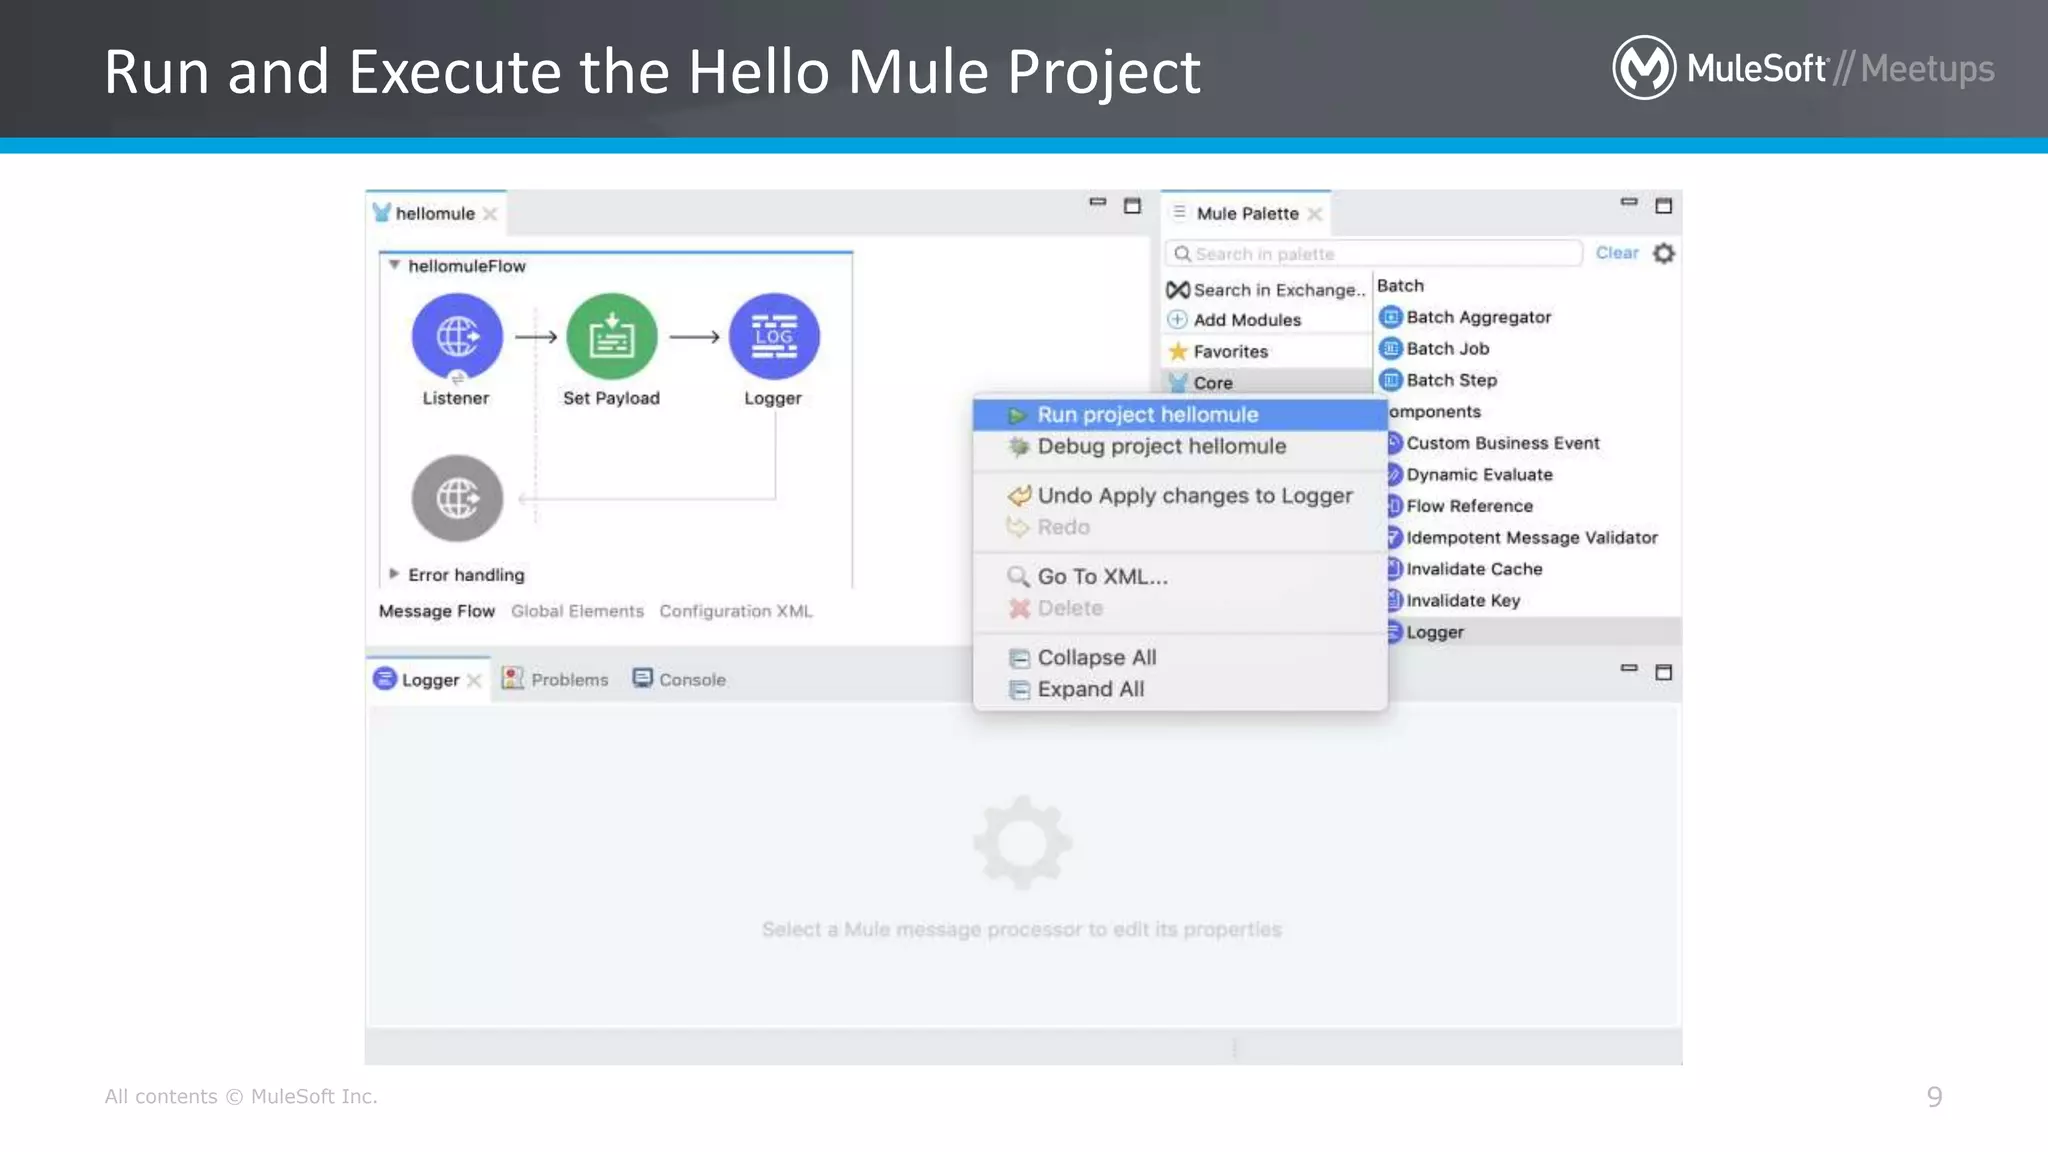
Task: Click the Undo arrow icon
Action: [1019, 495]
